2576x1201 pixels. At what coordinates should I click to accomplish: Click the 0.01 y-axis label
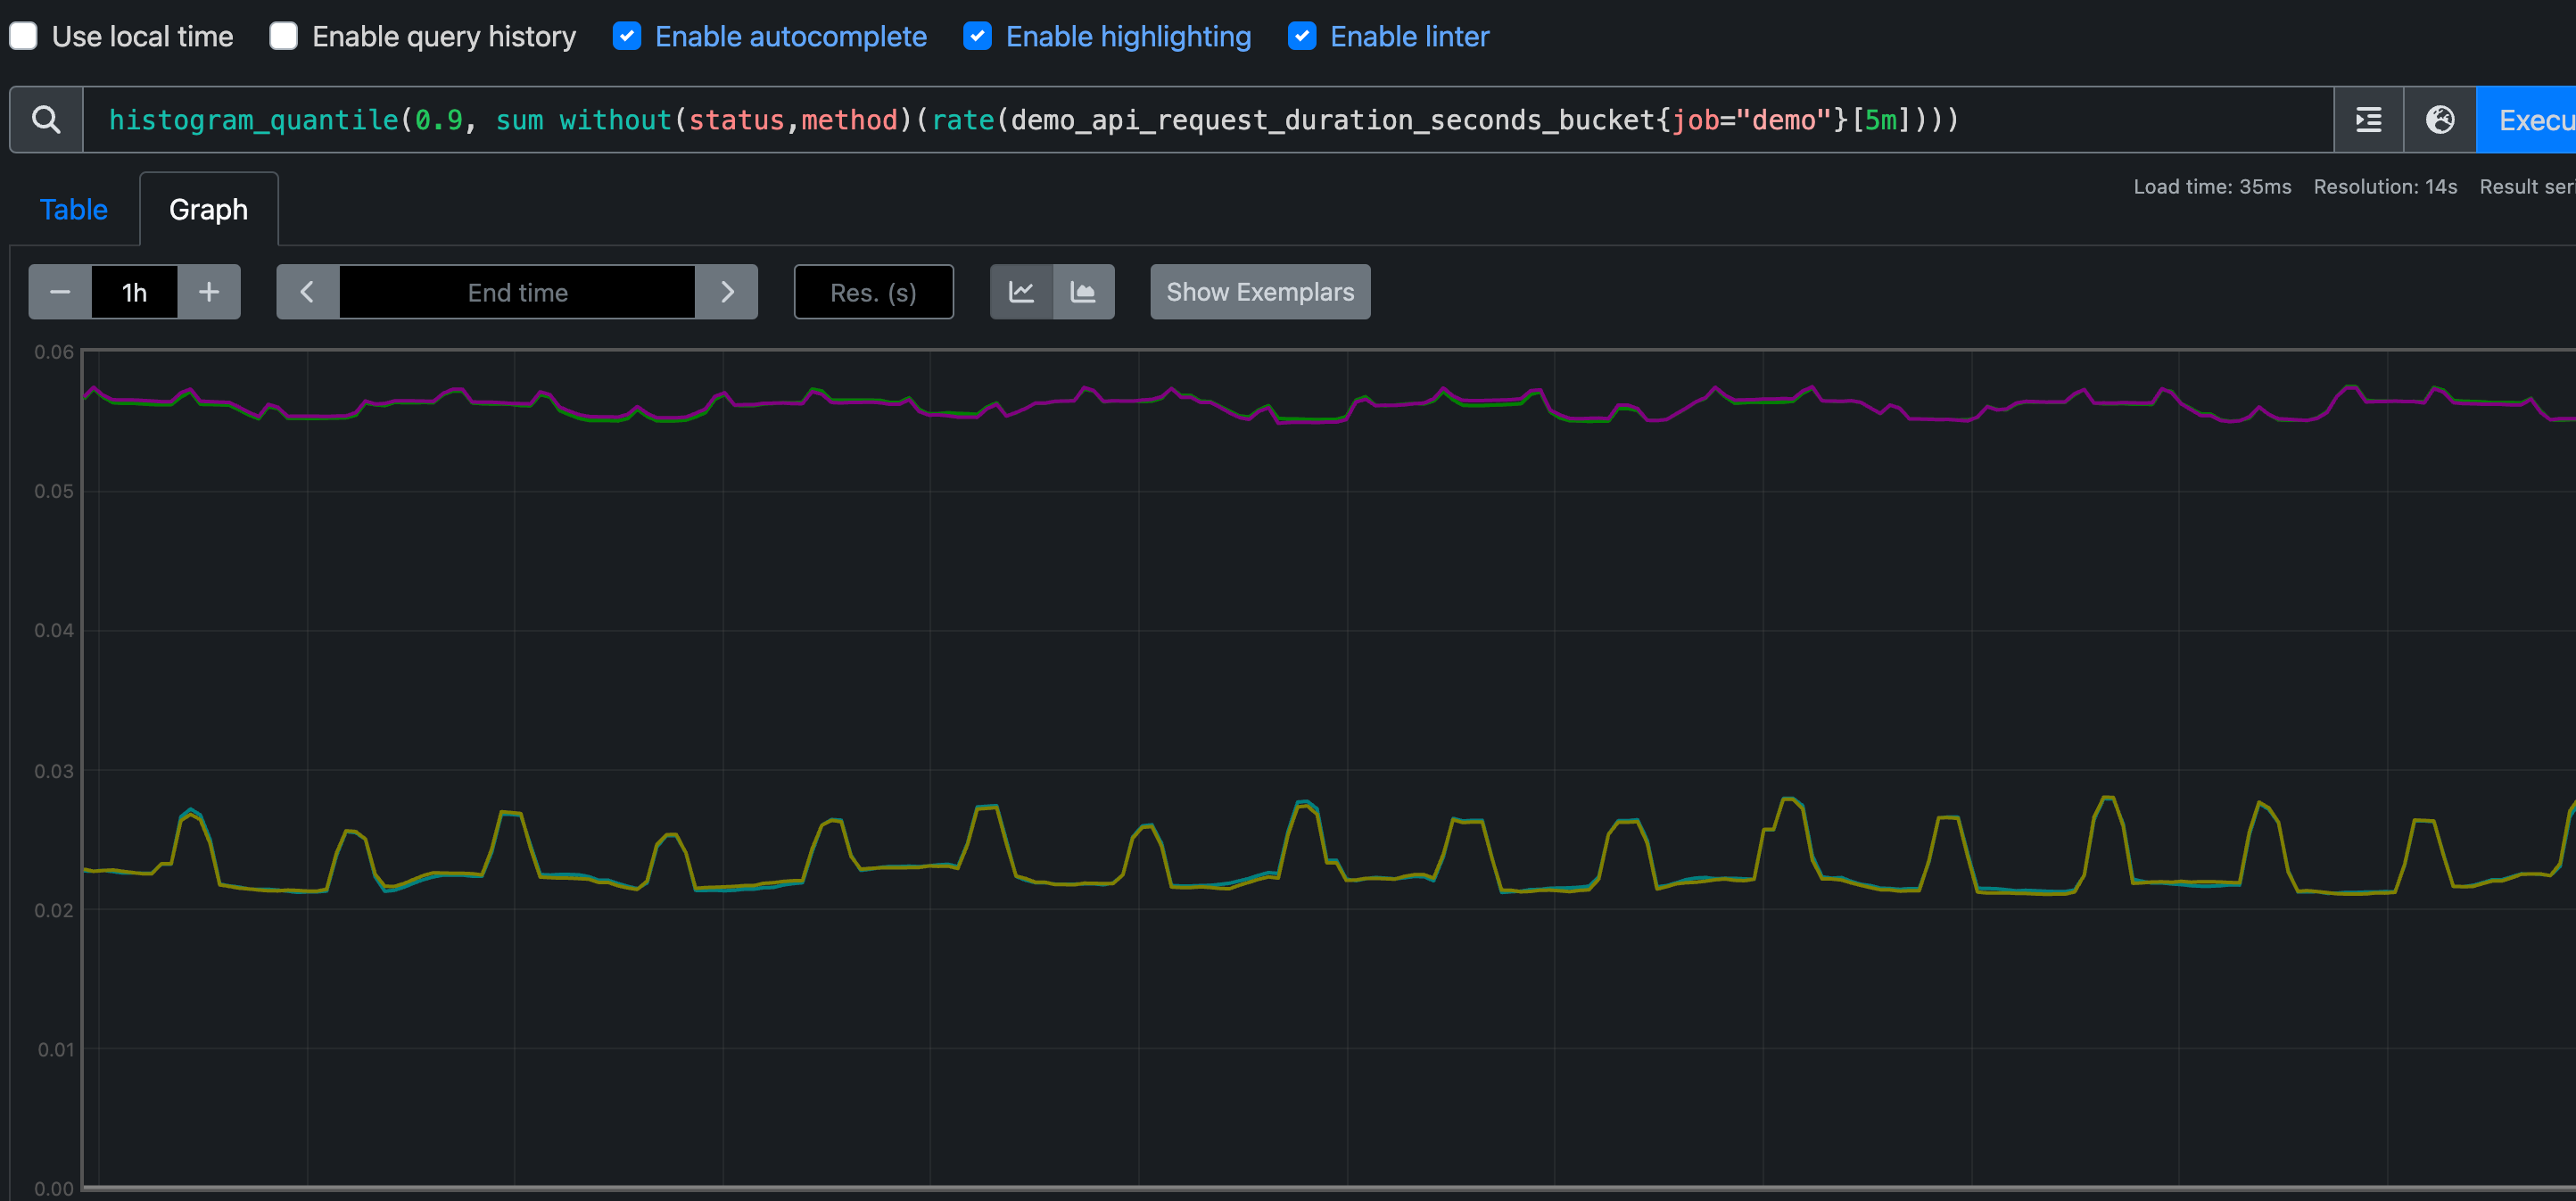coord(56,1049)
